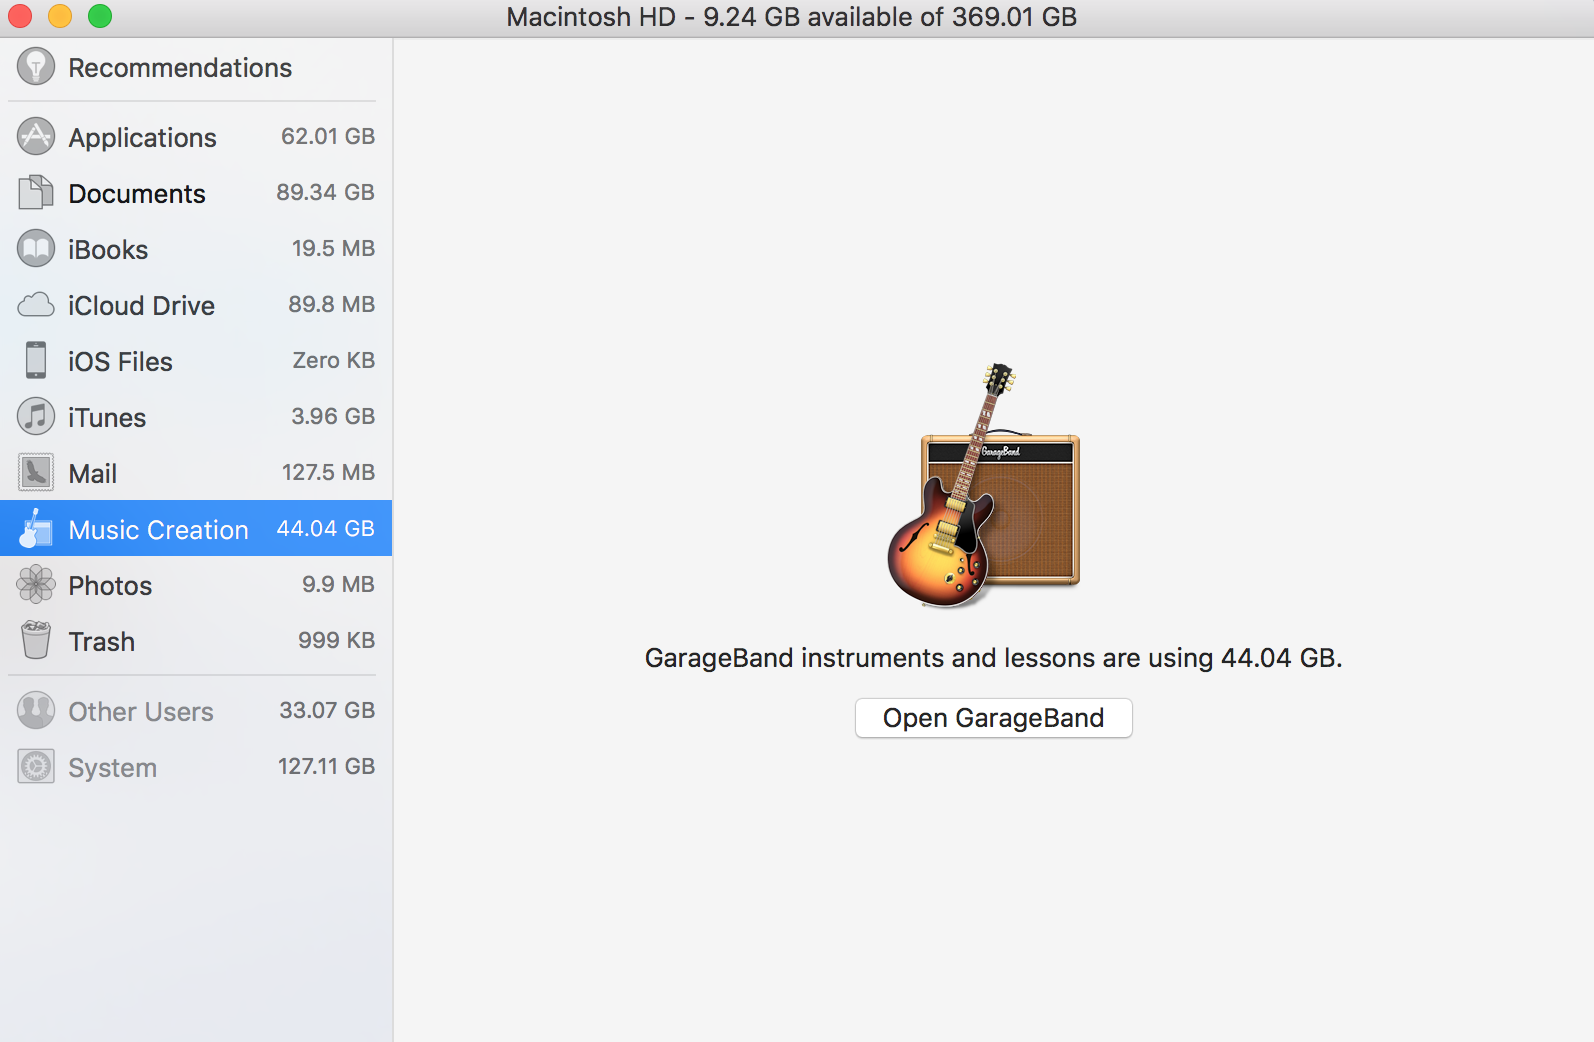Click the 89.34 GB Documents size
The height and width of the screenshot is (1042, 1594).
325,192
